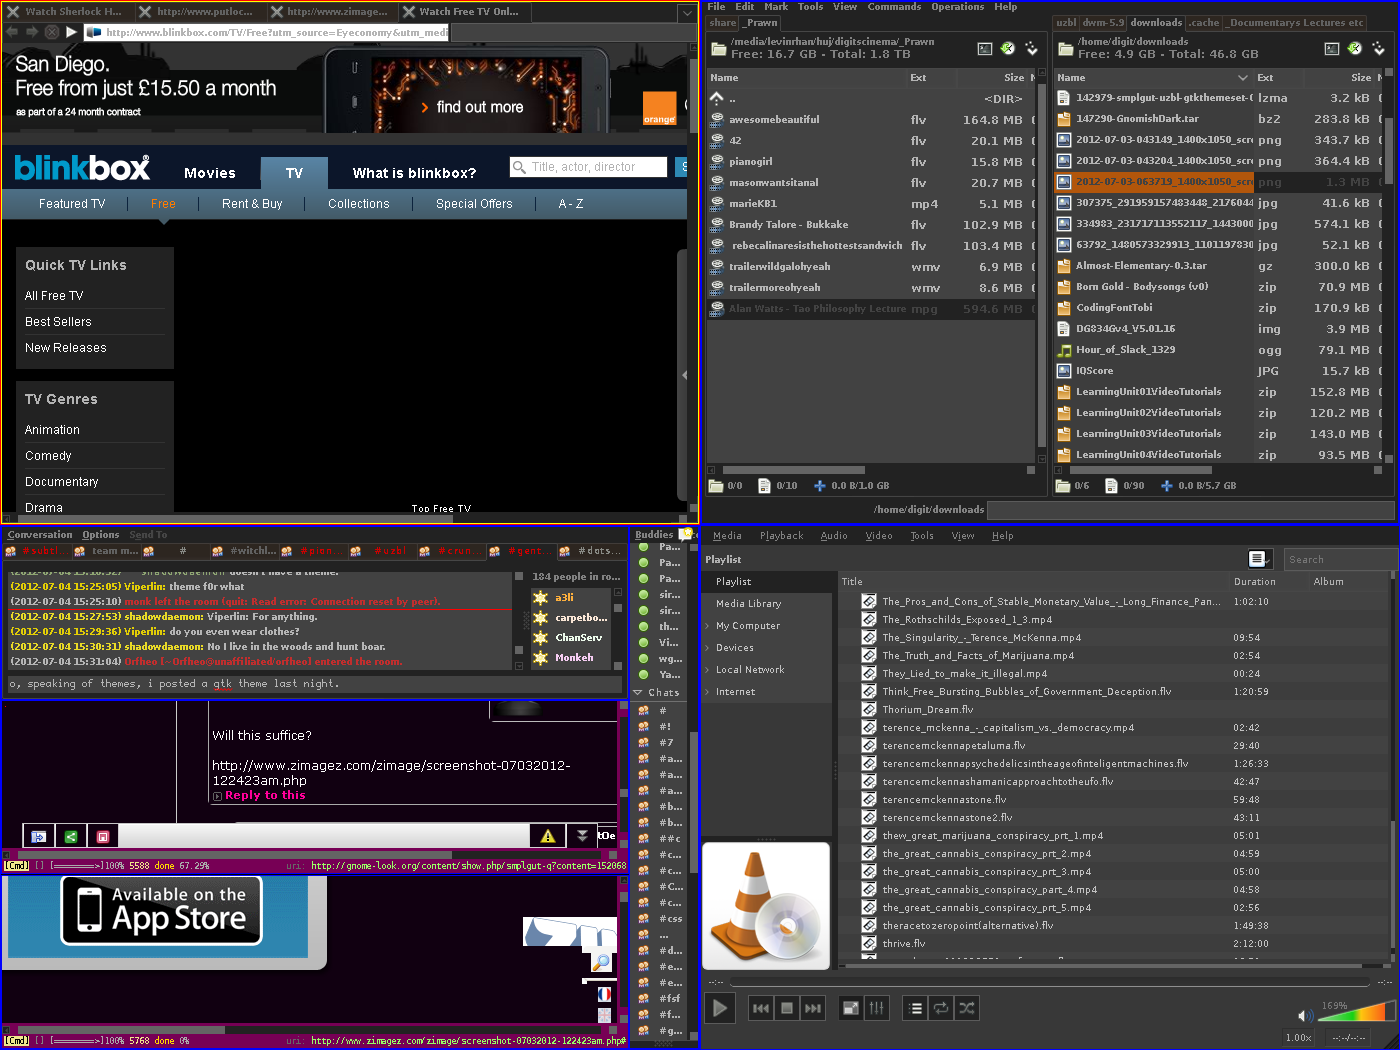
Task: Click the pink square icon in uzbl toolbar
Action: pyautogui.click(x=103, y=836)
